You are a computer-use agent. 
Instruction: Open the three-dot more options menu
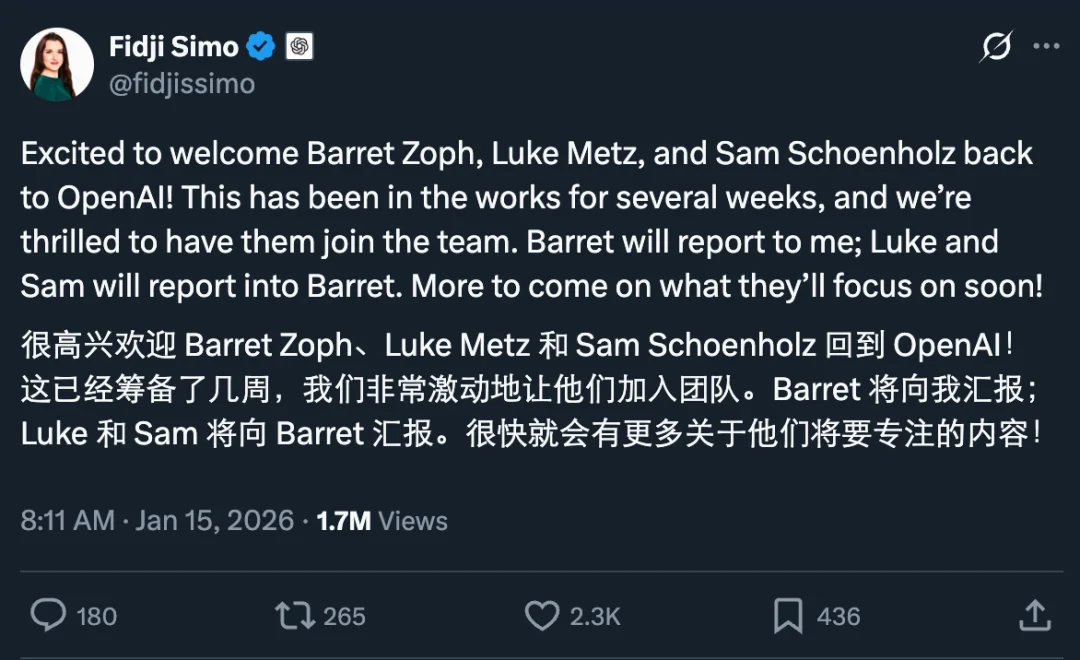click(x=1047, y=45)
